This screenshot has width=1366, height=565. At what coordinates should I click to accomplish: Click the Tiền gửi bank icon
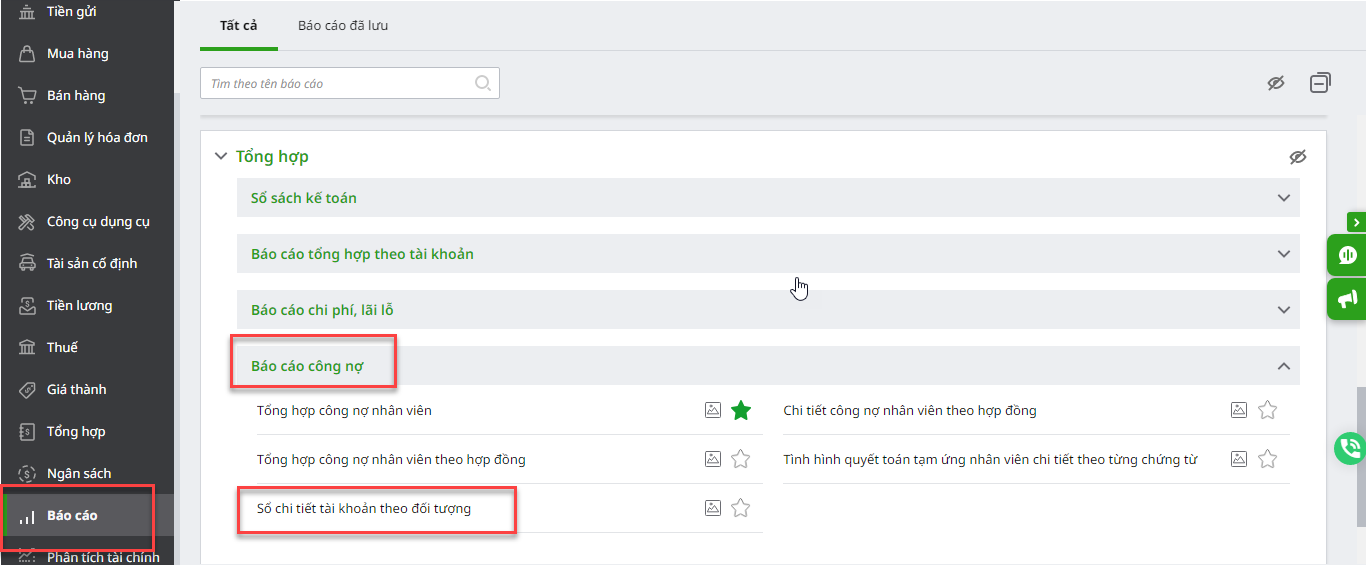27,12
